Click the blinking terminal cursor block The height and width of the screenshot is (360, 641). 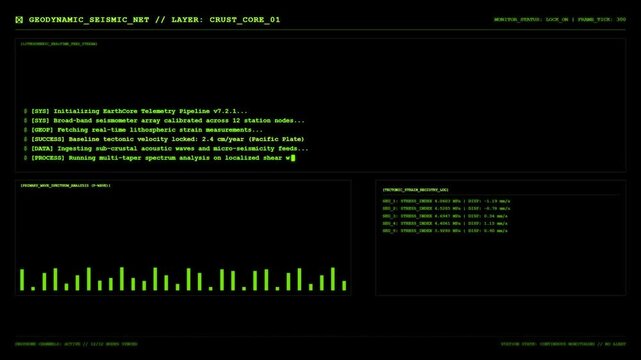(x=293, y=158)
